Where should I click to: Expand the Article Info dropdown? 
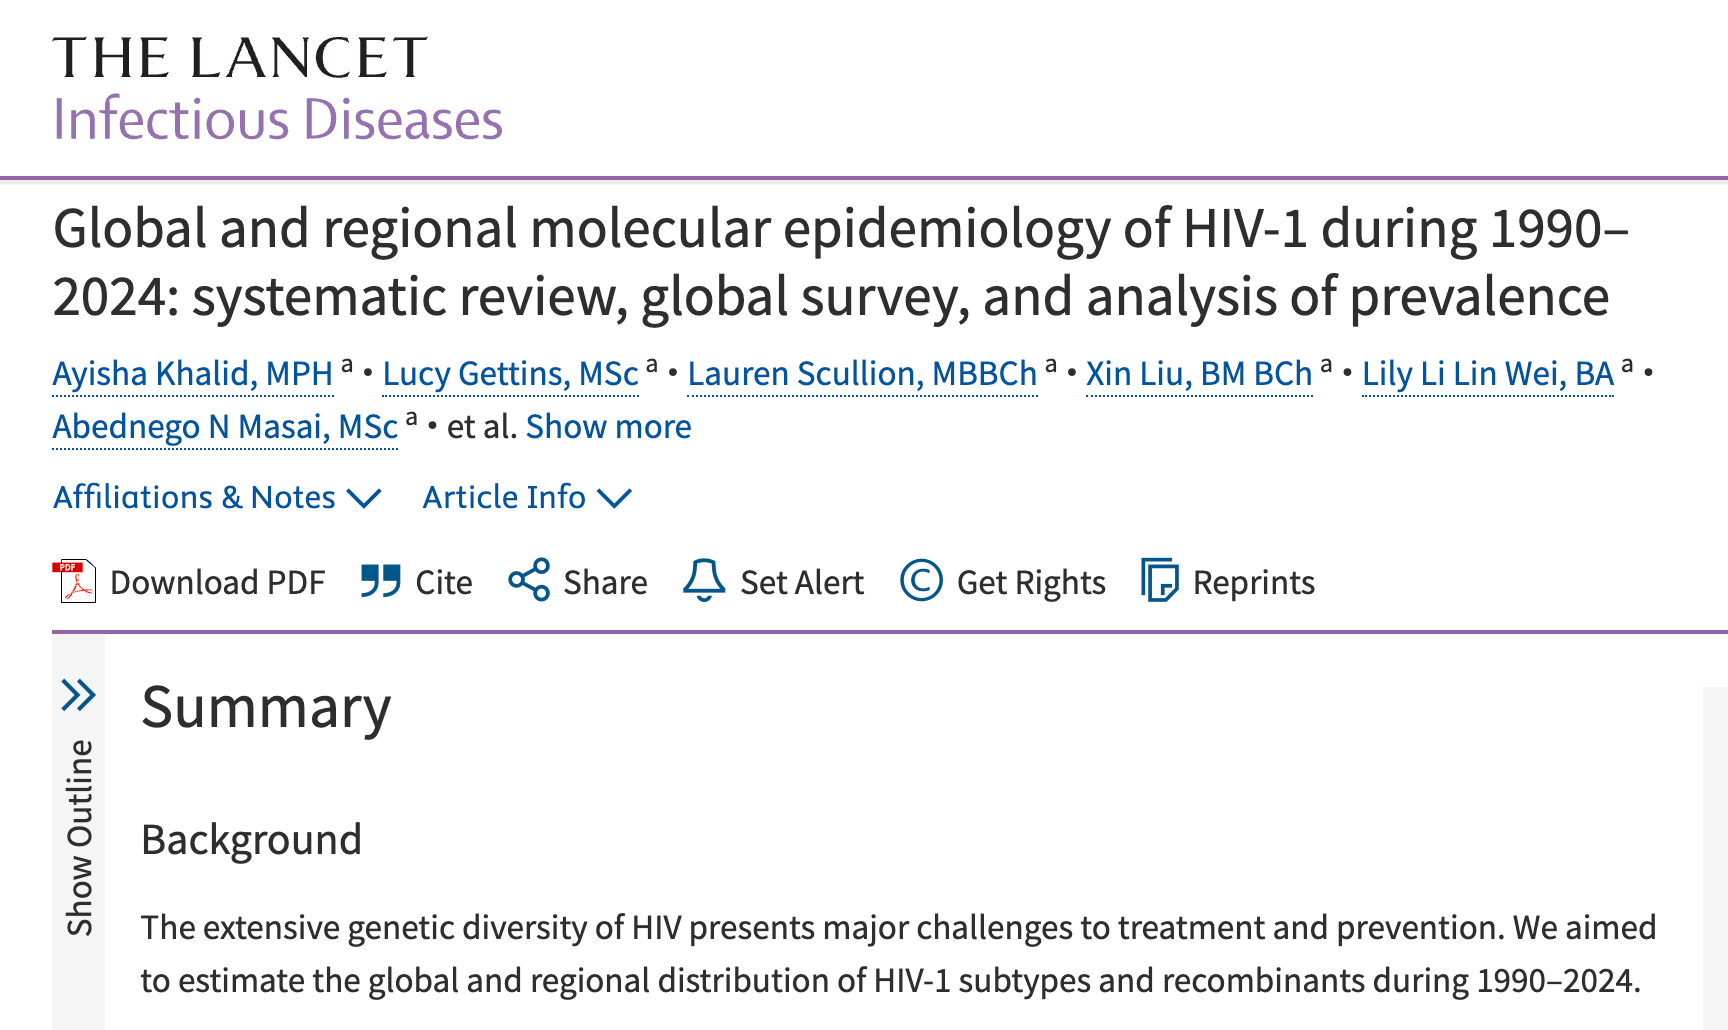[528, 497]
